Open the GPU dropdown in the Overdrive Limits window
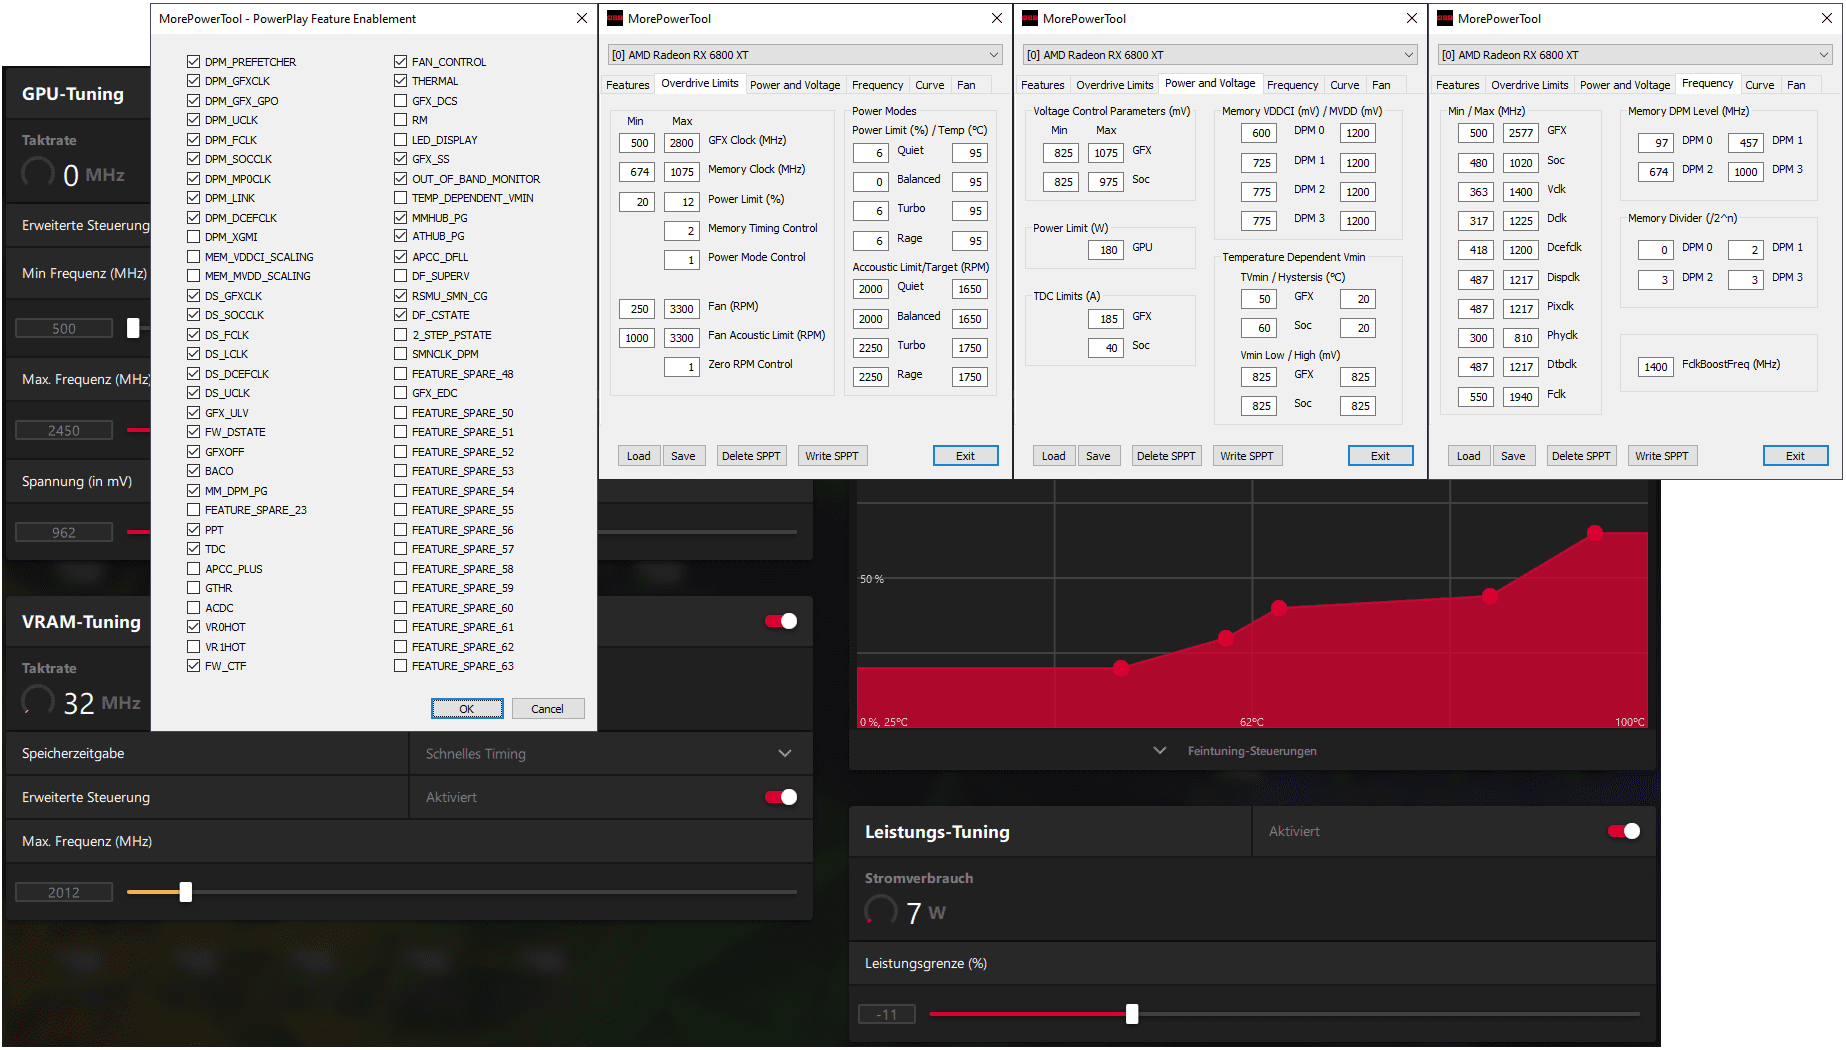The height and width of the screenshot is (1050, 1846). coord(804,55)
